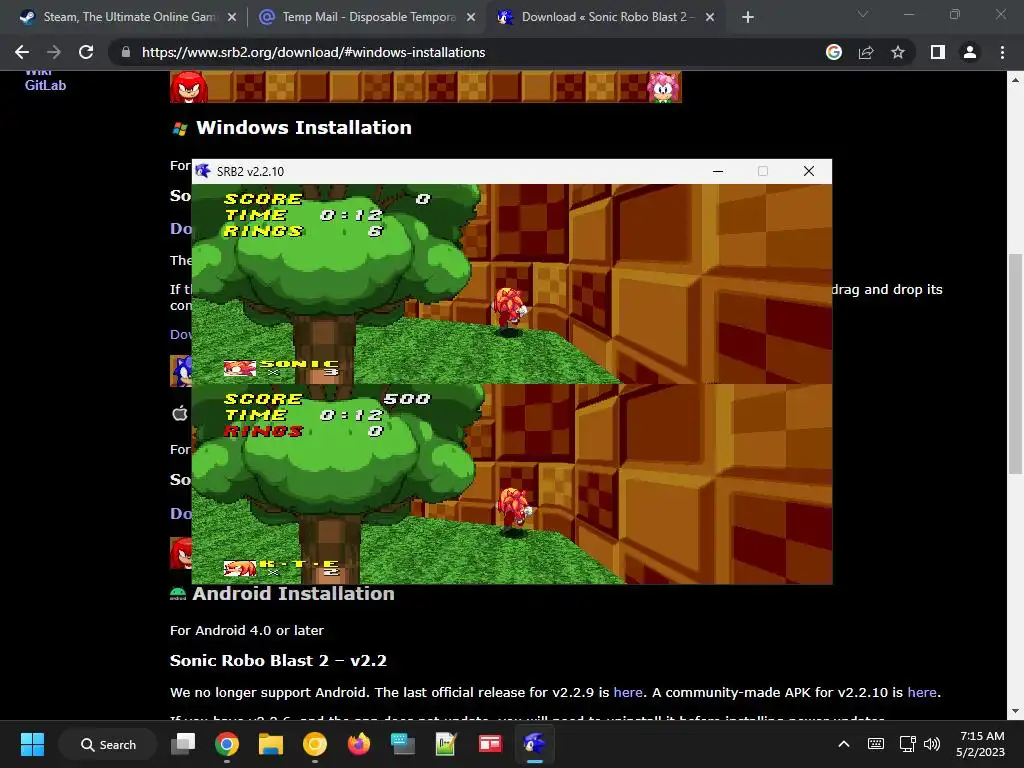Show hidden system tray icons
1024x768 pixels.
pyautogui.click(x=844, y=744)
